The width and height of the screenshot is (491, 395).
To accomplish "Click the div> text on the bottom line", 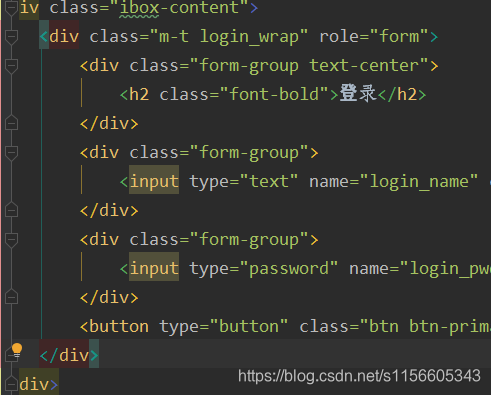I will tap(38, 384).
